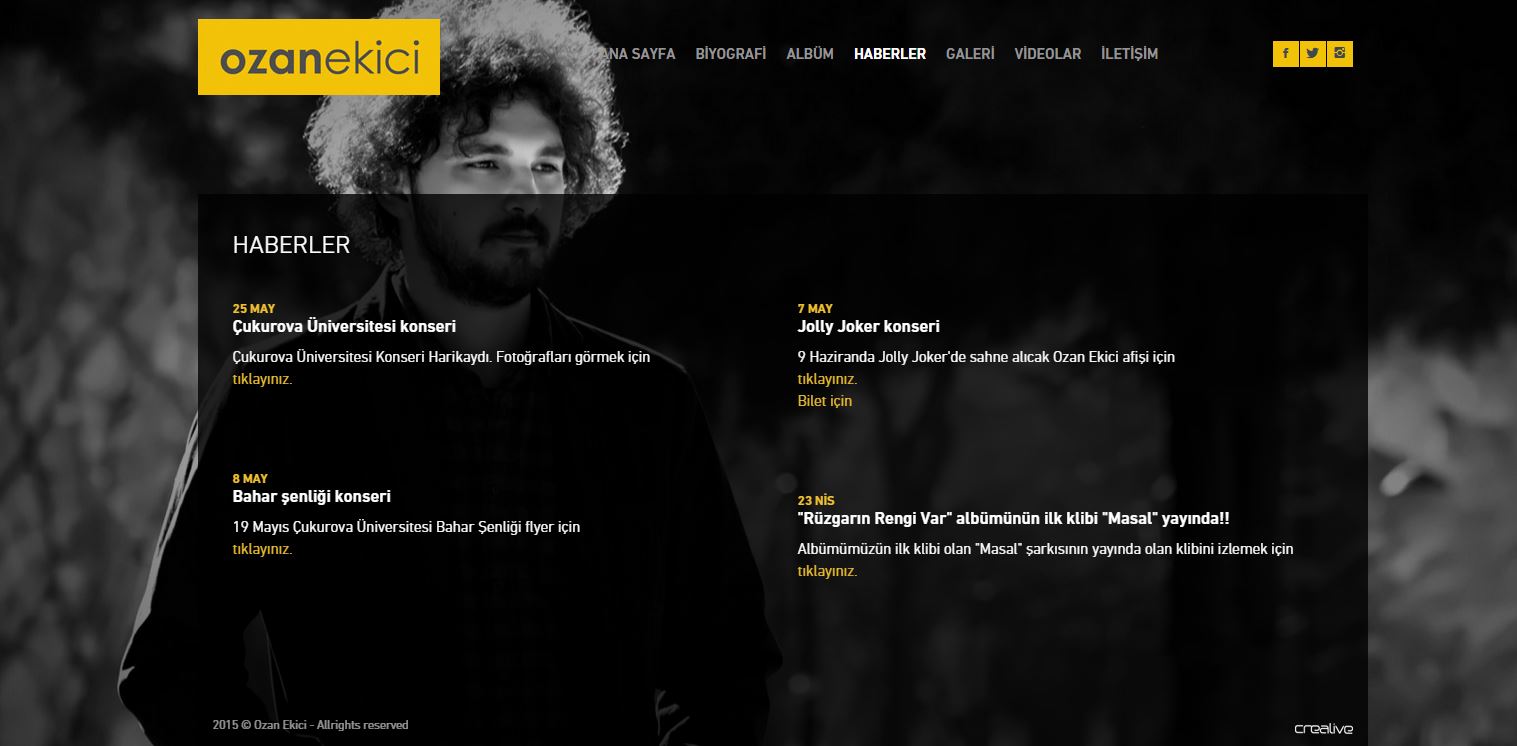Open the Facebook social icon
This screenshot has height=746, width=1517.
[x=1285, y=54]
